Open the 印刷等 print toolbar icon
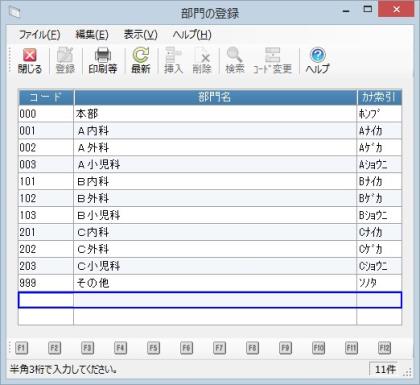 tap(103, 61)
